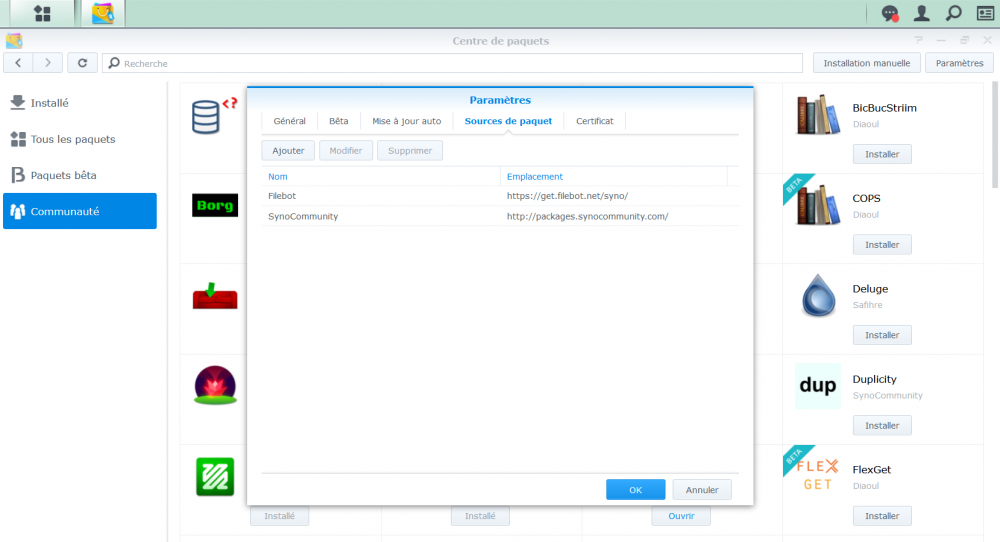
Task: Click the help question mark icon
Action: [x=918, y=40]
